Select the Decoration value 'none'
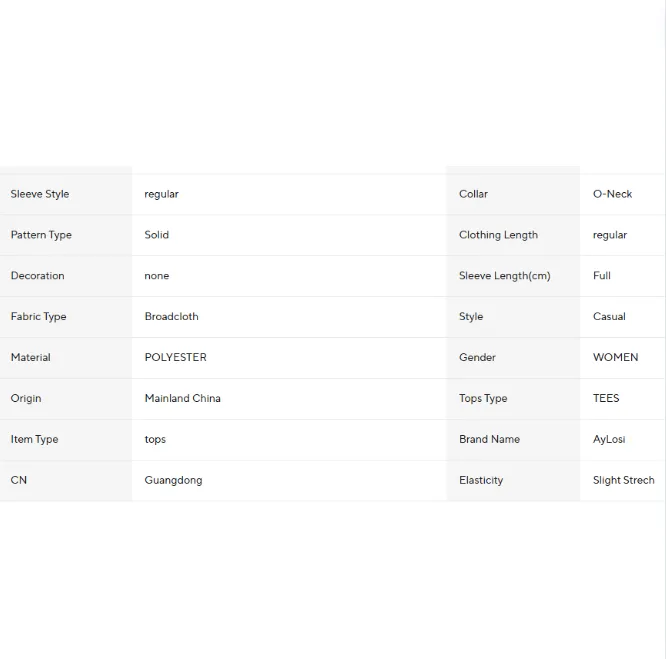Screen dimensions: 666x659 157,276
